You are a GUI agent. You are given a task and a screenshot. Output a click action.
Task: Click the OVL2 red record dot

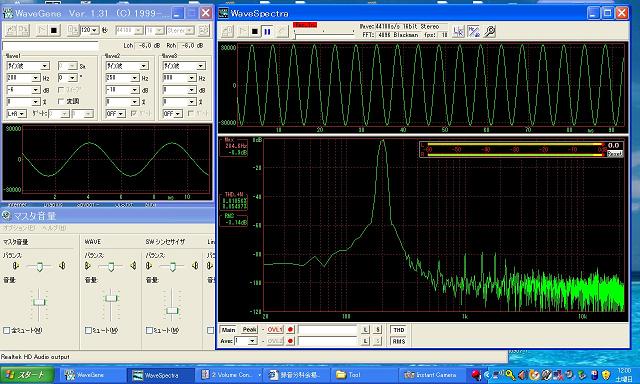point(290,341)
